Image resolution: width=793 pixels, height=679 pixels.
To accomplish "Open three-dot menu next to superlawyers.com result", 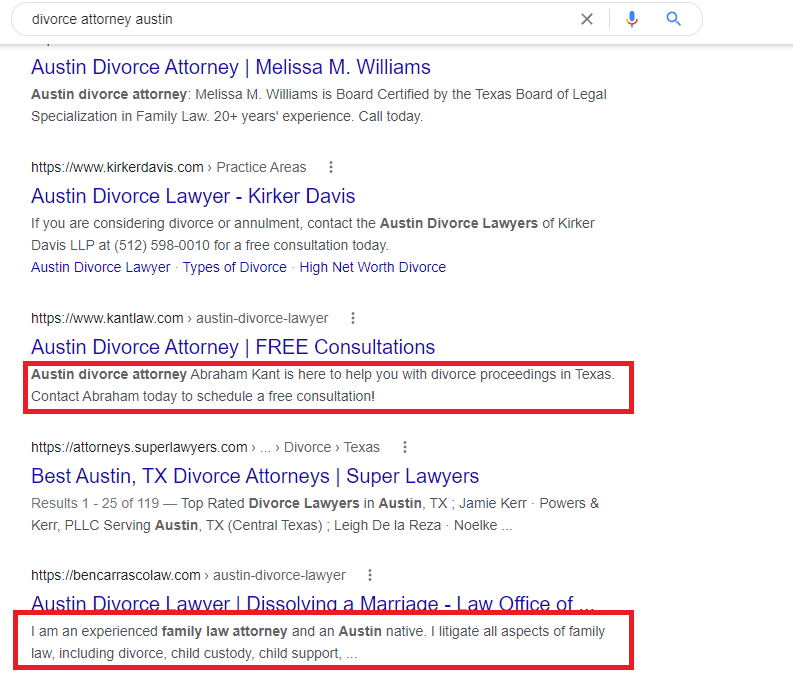I will click(405, 447).
